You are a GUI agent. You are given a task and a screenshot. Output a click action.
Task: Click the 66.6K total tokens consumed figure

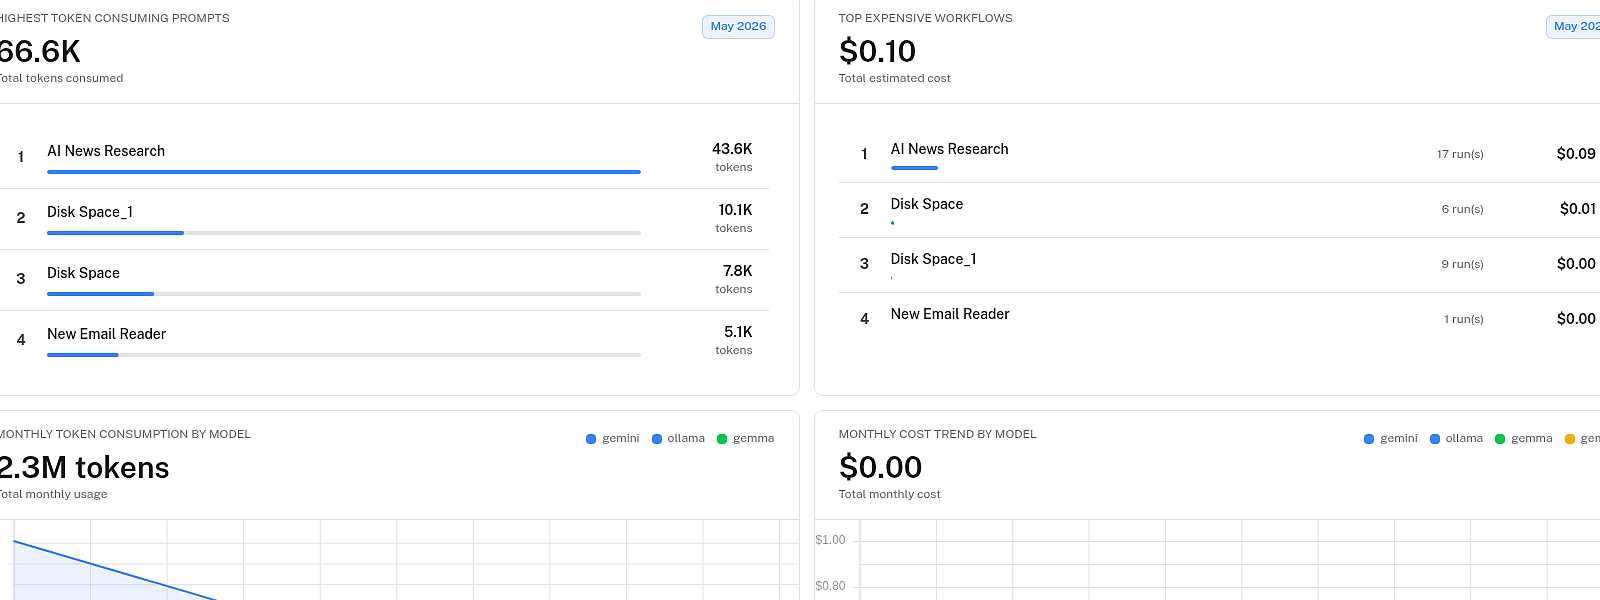(40, 52)
